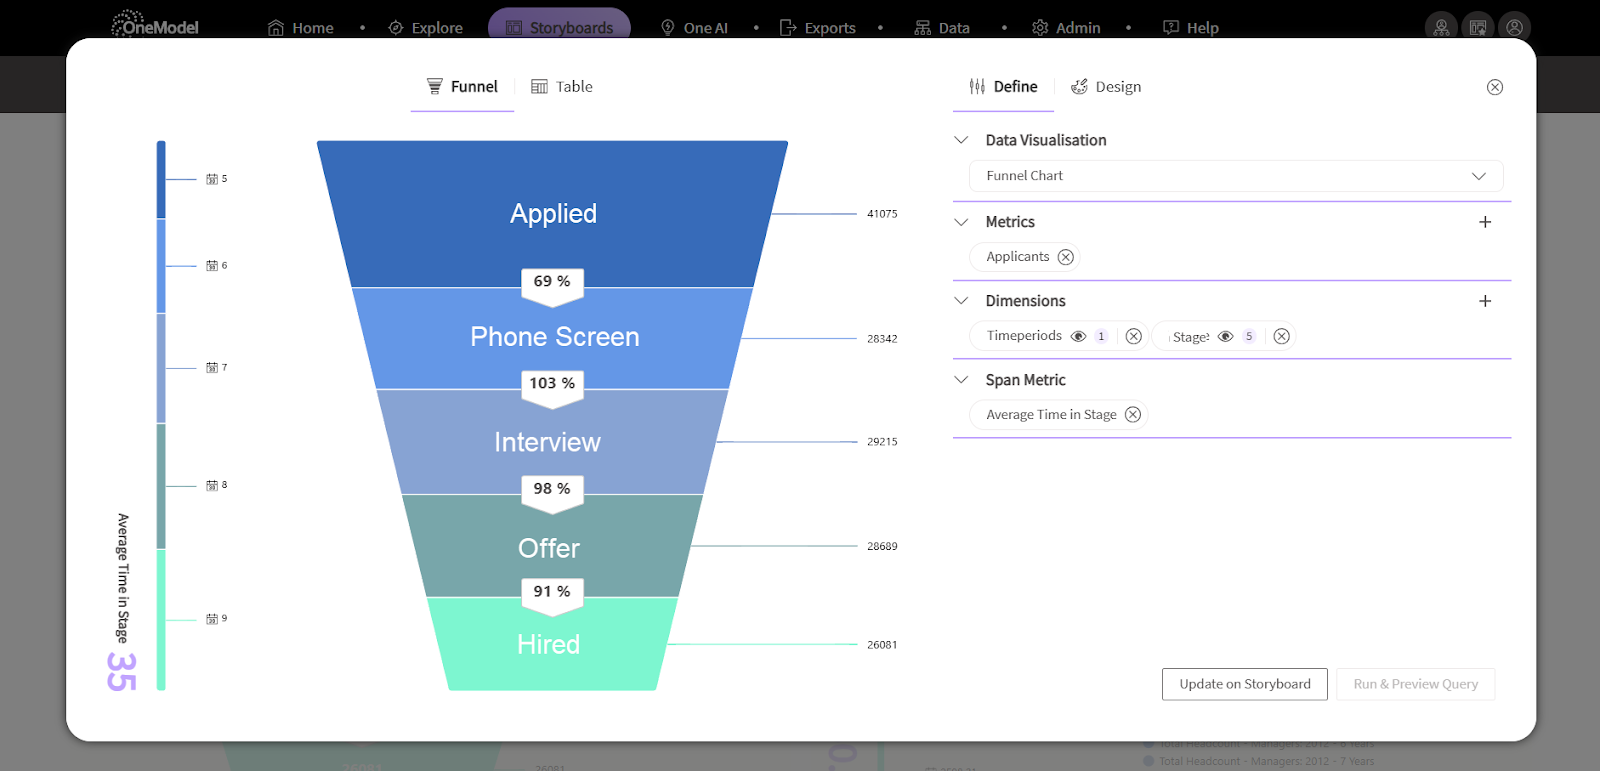
Task: Open the Design tab
Action: coord(1106,87)
